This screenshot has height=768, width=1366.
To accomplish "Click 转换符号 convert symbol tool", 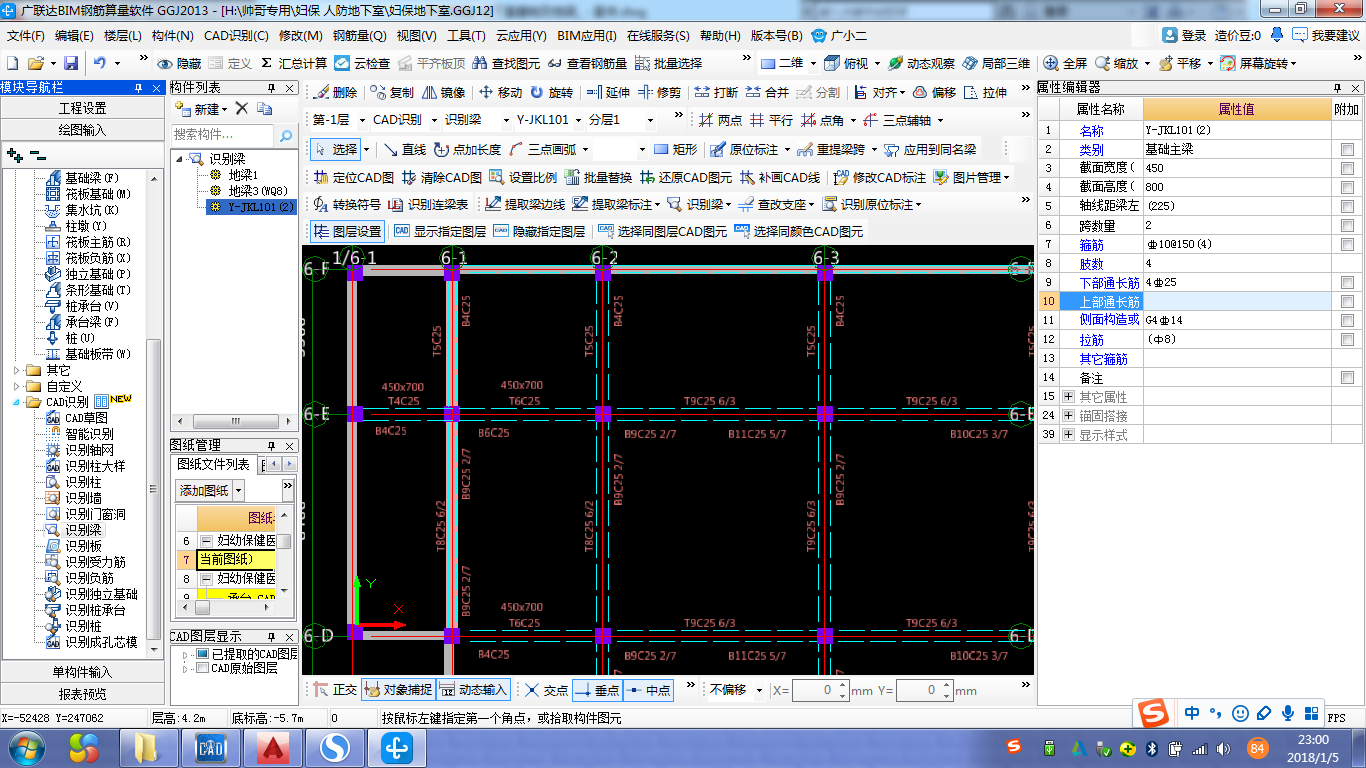I will click(346, 204).
